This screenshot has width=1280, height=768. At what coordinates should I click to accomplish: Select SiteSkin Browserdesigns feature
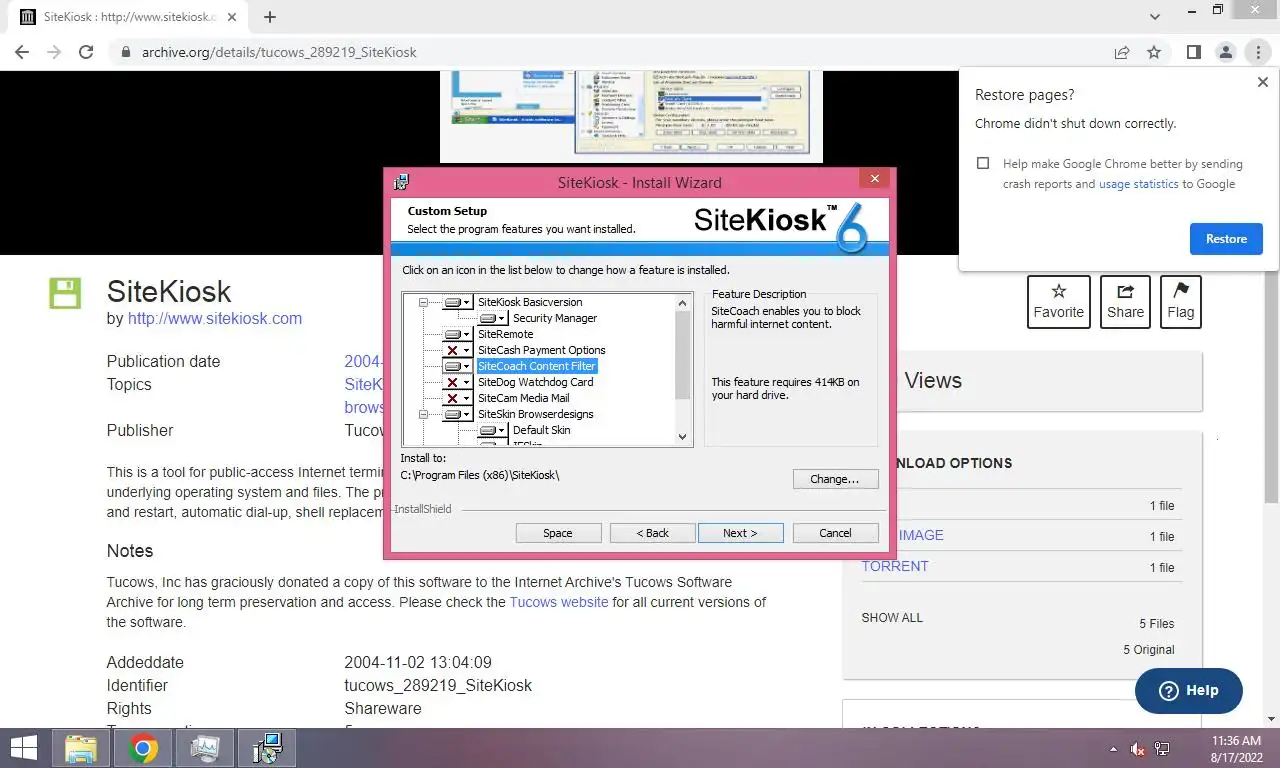click(x=536, y=414)
